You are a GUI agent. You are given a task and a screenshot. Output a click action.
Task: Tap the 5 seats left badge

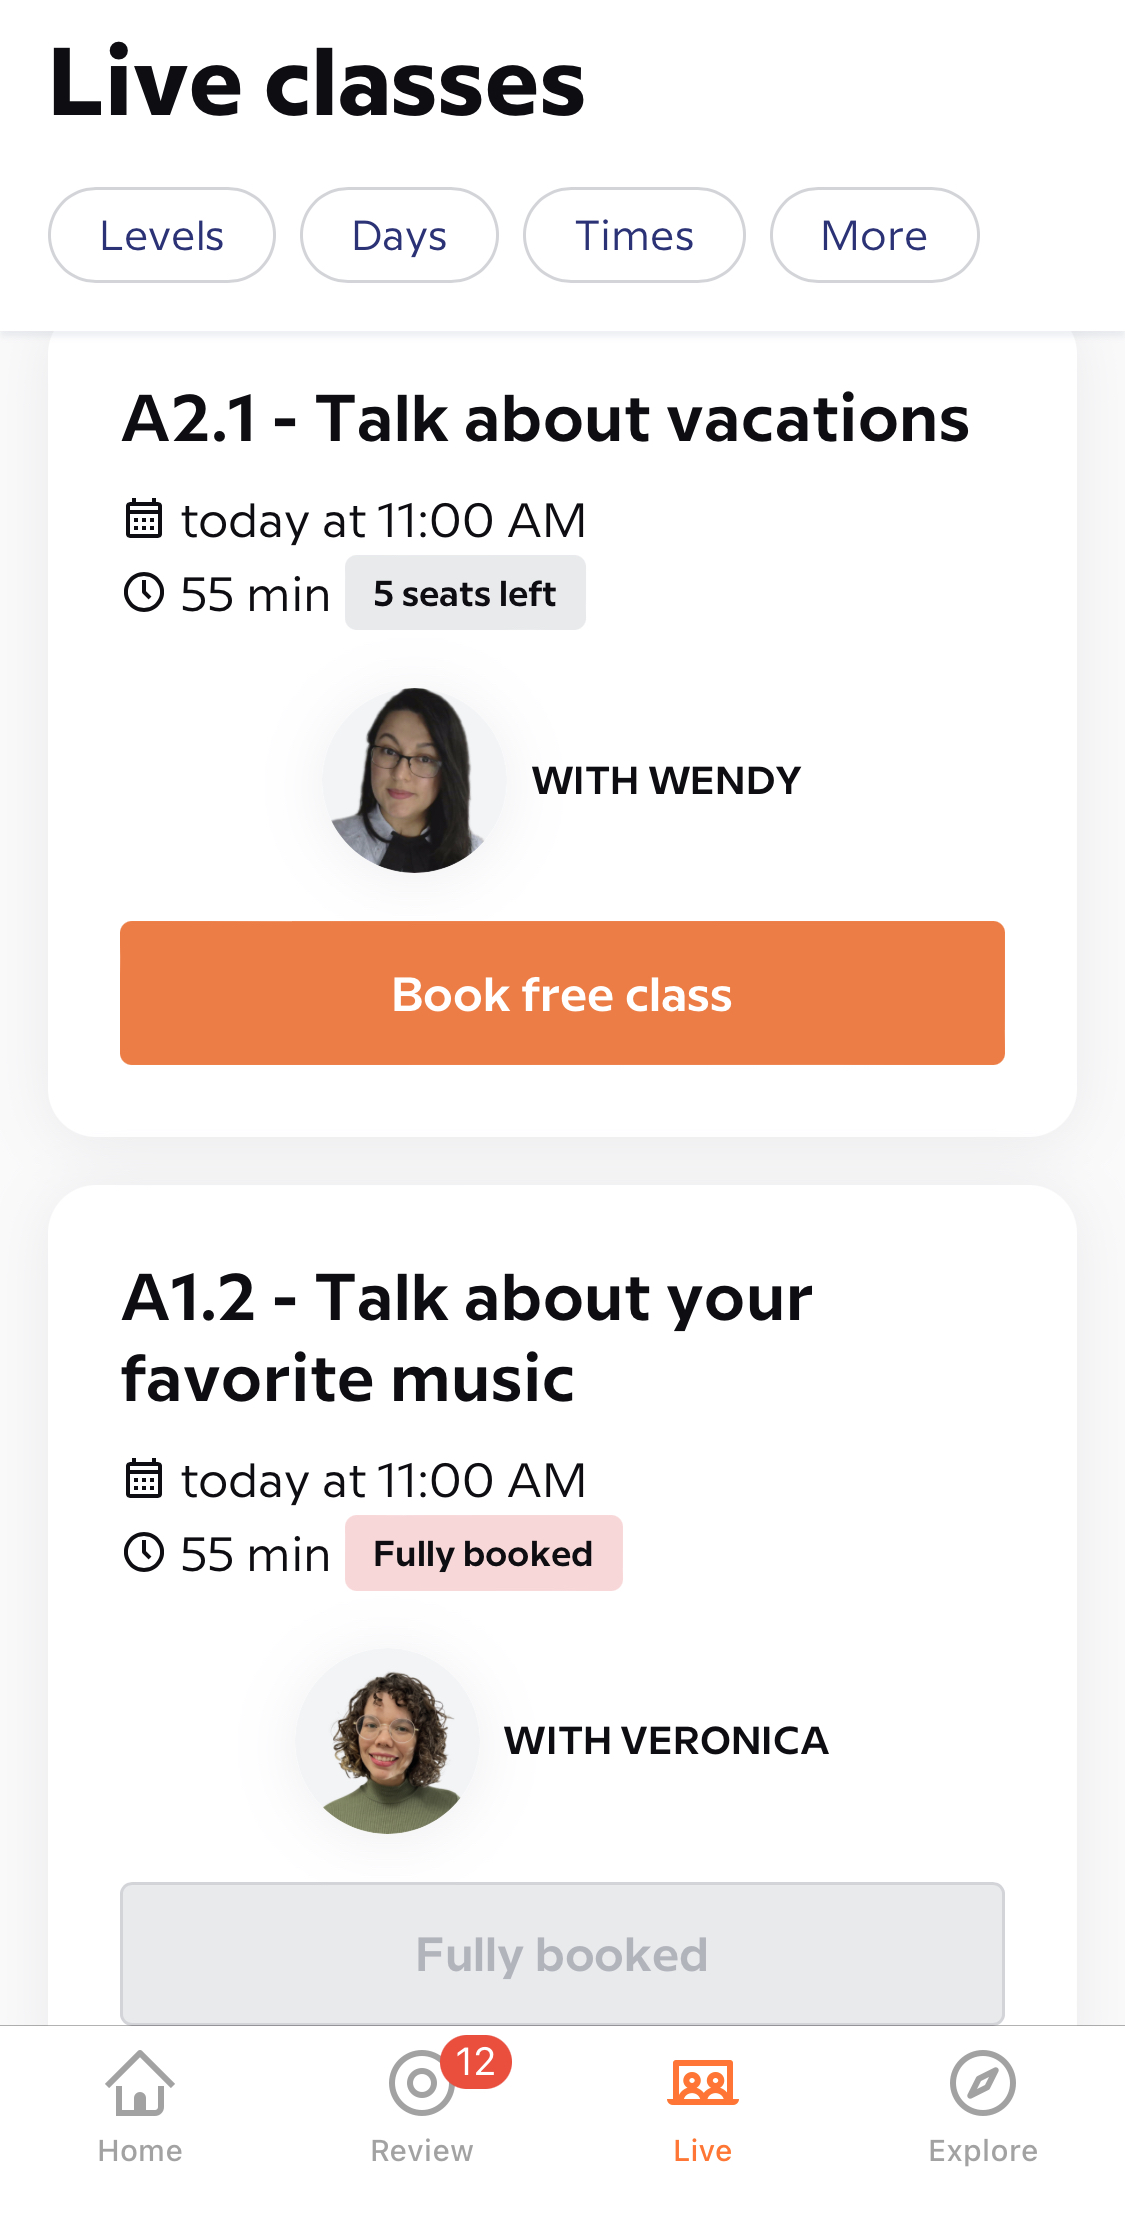tap(465, 594)
